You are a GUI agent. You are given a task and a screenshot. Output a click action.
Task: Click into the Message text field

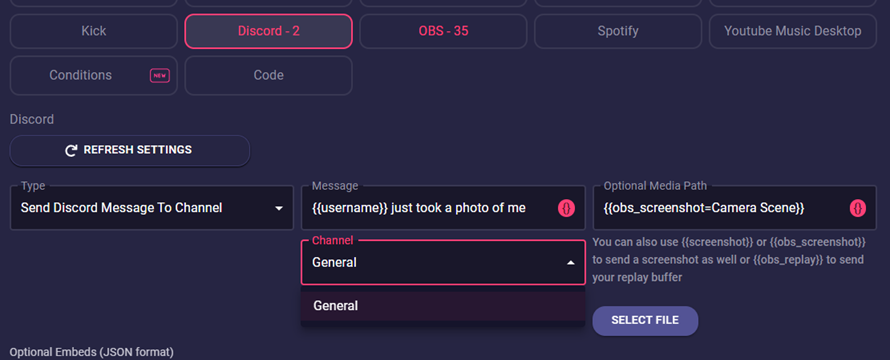(x=431, y=208)
